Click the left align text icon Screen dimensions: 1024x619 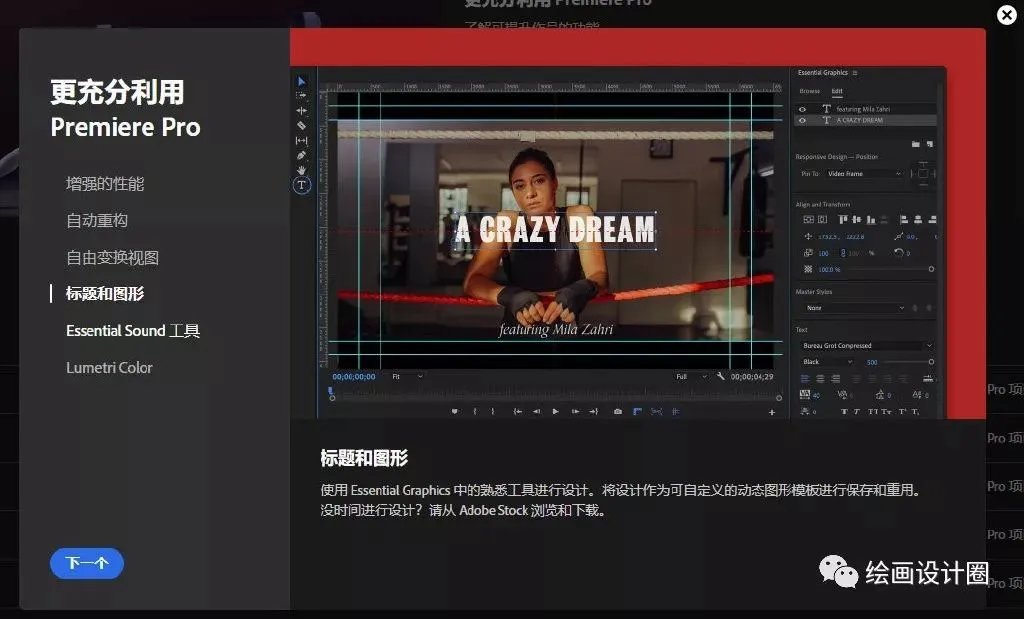[x=805, y=379]
